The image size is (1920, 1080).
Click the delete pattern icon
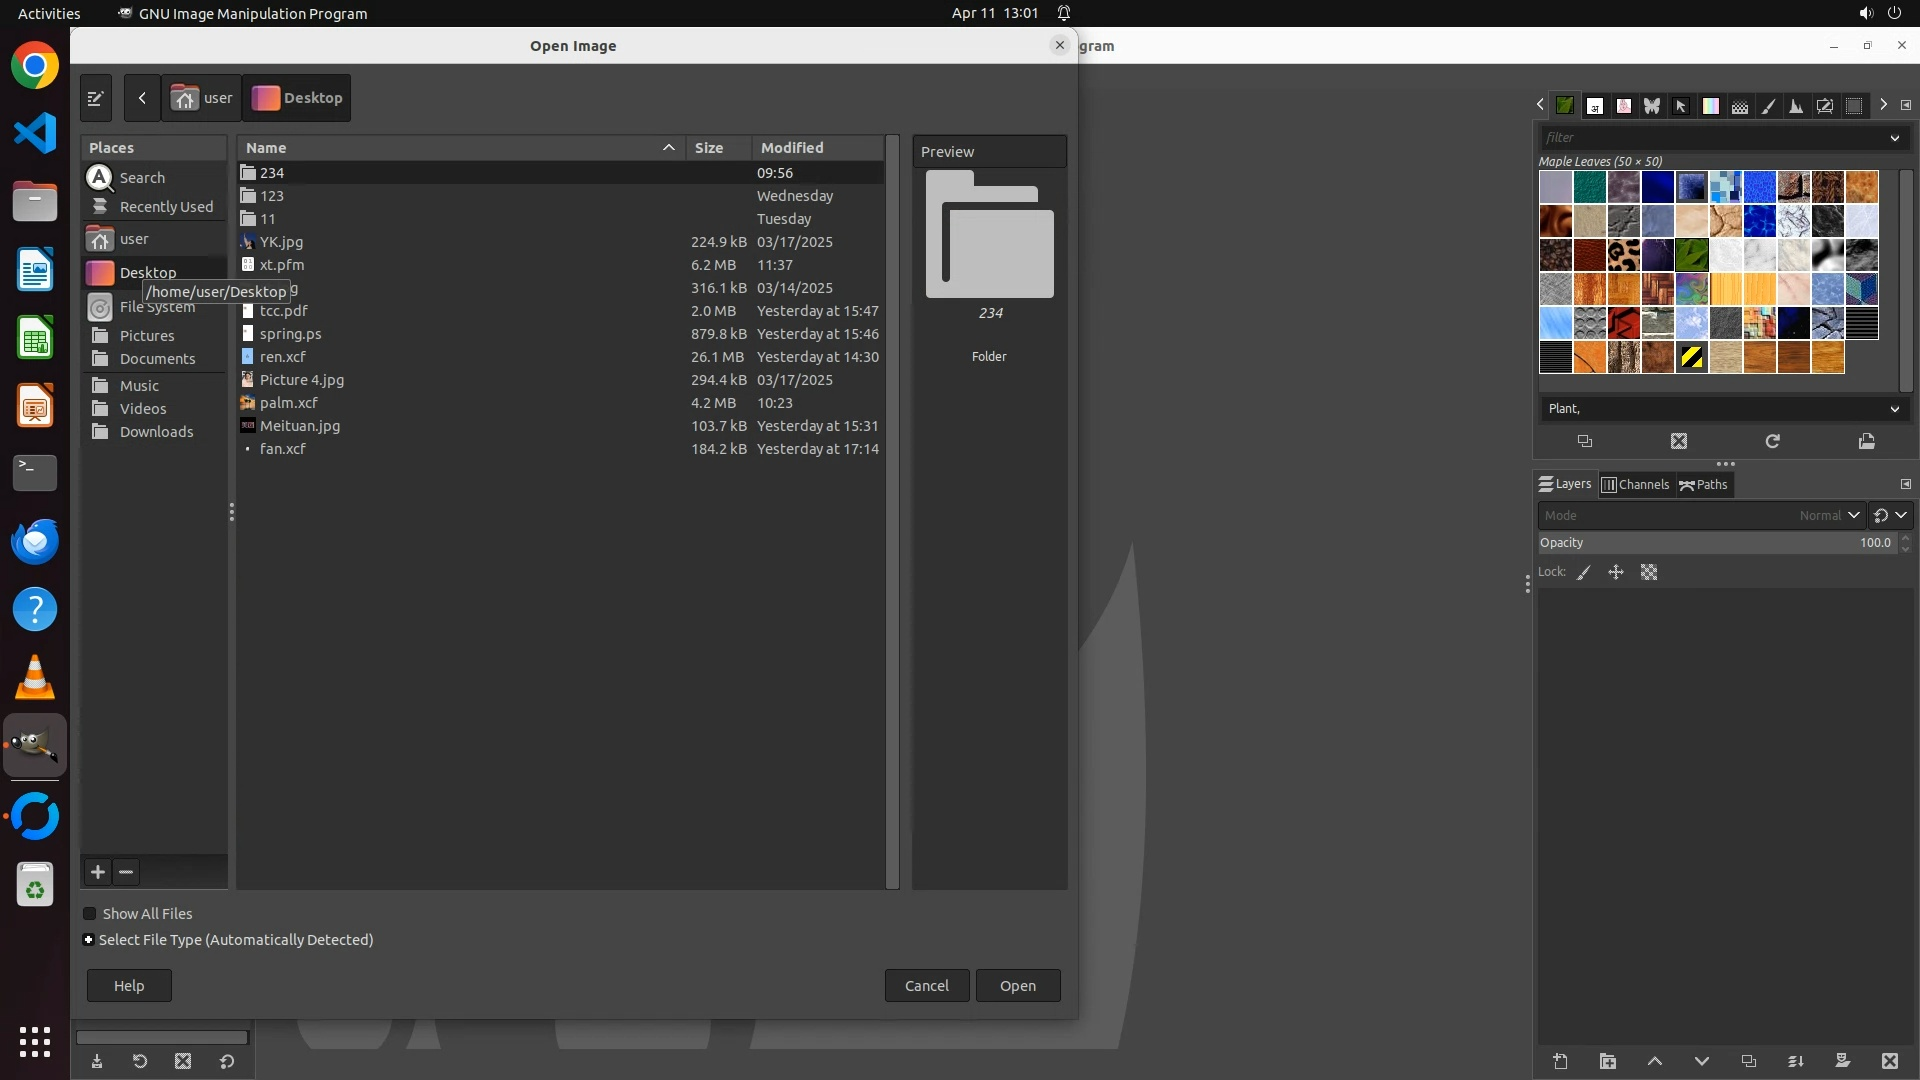pos(1679,441)
